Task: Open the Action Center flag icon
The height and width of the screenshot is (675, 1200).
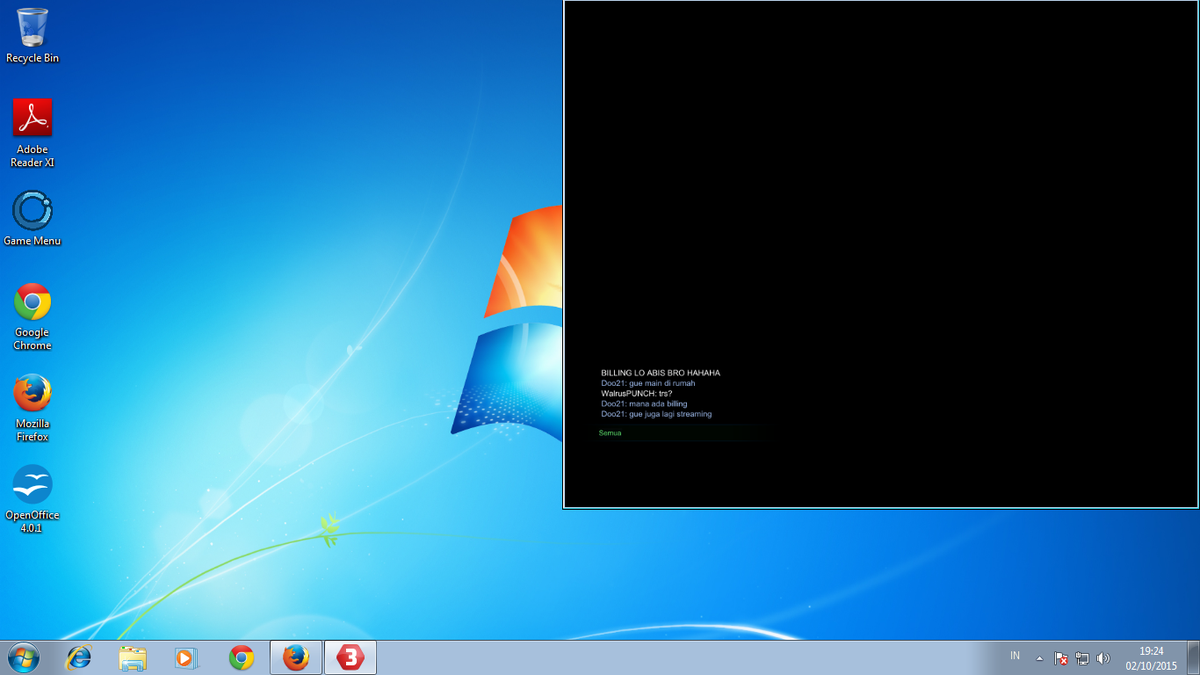Action: [1061, 658]
